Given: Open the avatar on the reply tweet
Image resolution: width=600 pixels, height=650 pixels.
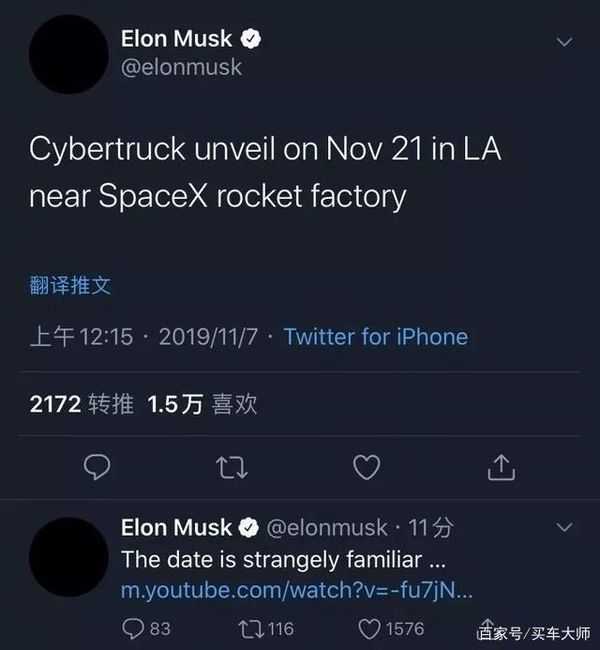Looking at the screenshot, I should coord(67,556).
